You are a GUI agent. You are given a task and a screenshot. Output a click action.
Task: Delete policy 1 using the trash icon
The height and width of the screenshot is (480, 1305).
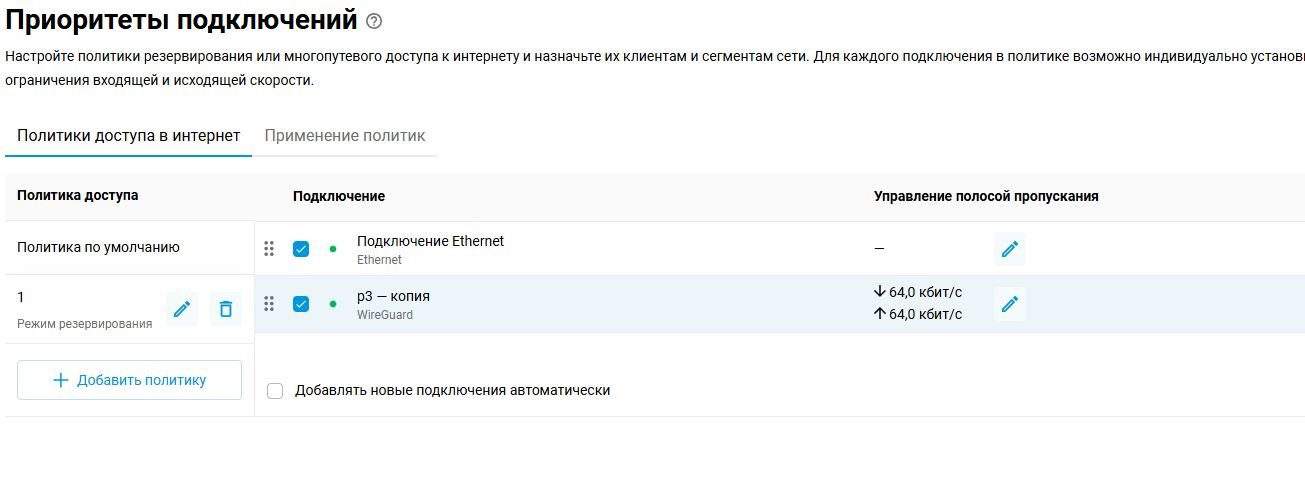[226, 309]
